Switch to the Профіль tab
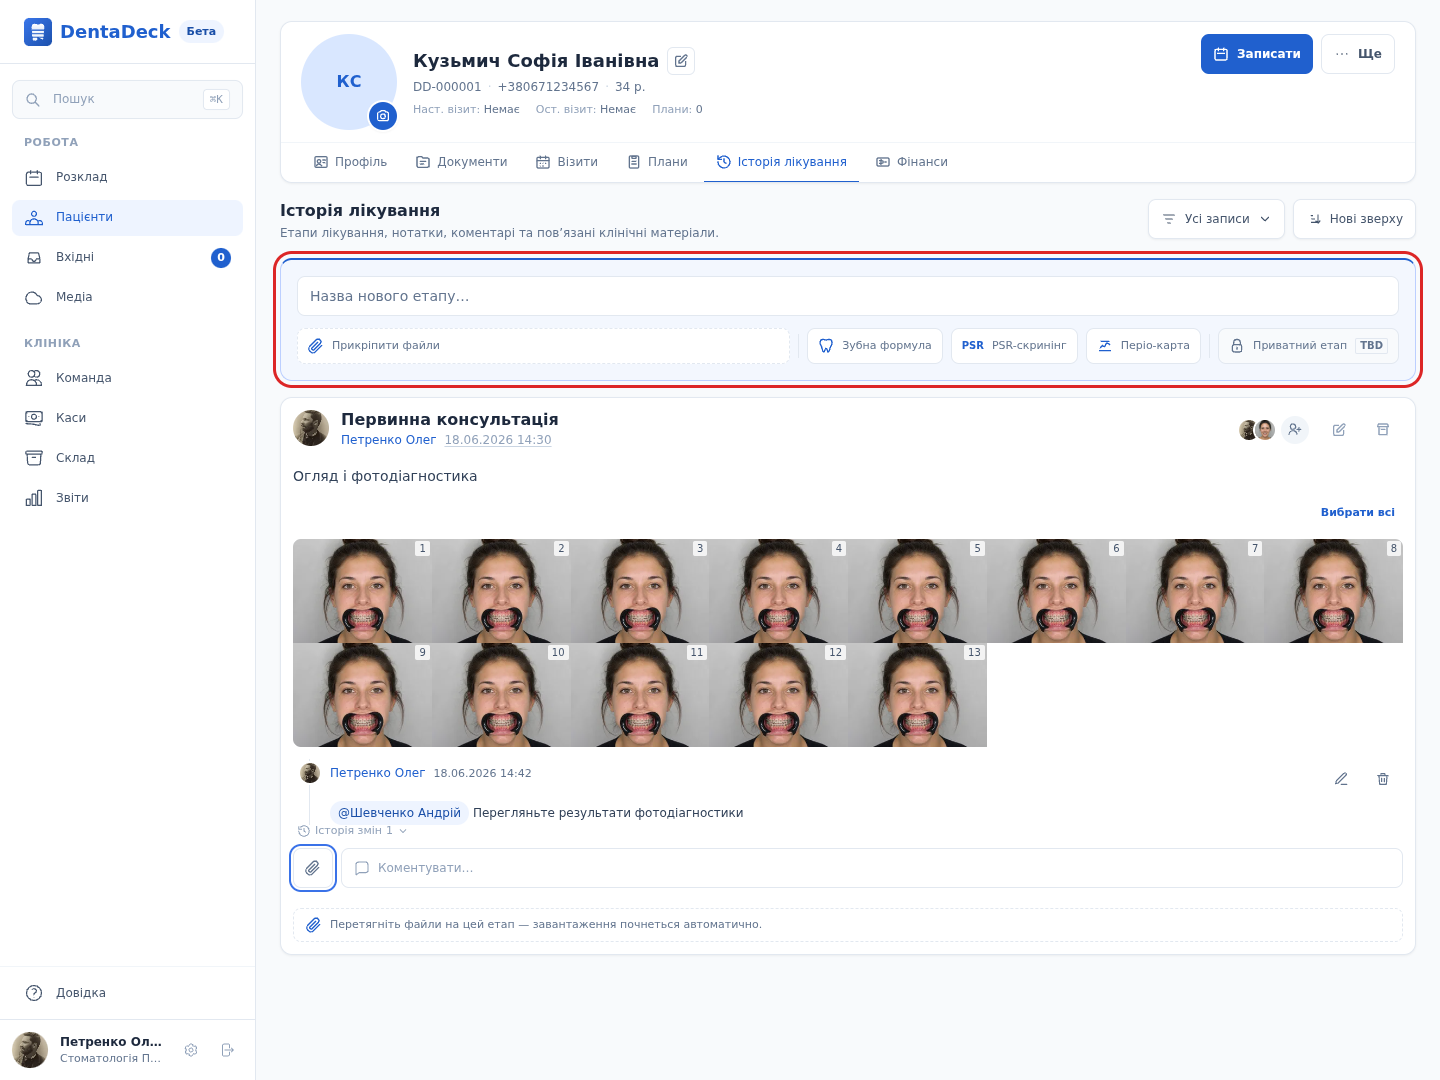Screen dimensions: 1440x1080 [x=350, y=162]
